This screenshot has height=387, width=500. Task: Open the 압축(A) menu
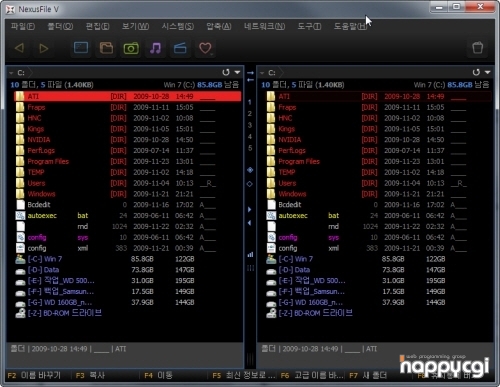pos(219,26)
